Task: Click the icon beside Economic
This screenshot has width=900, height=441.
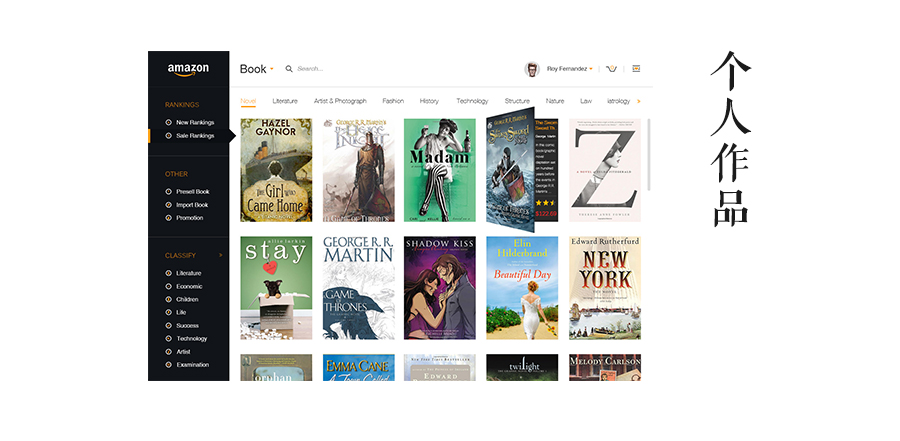Action: point(169,287)
